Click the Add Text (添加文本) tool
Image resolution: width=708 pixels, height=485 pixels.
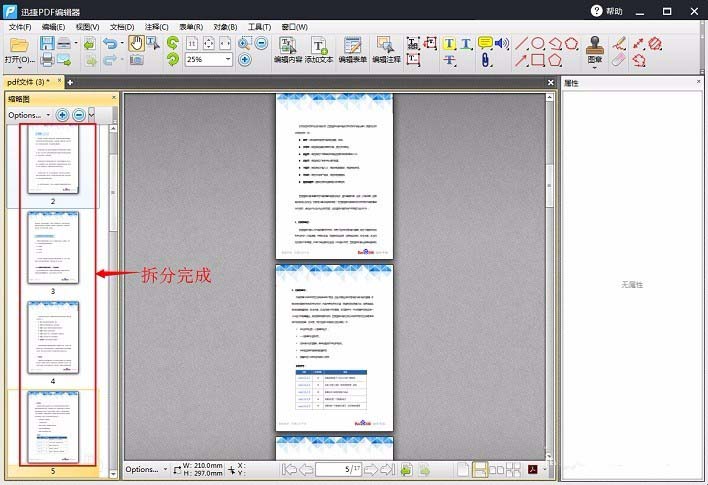(319, 50)
